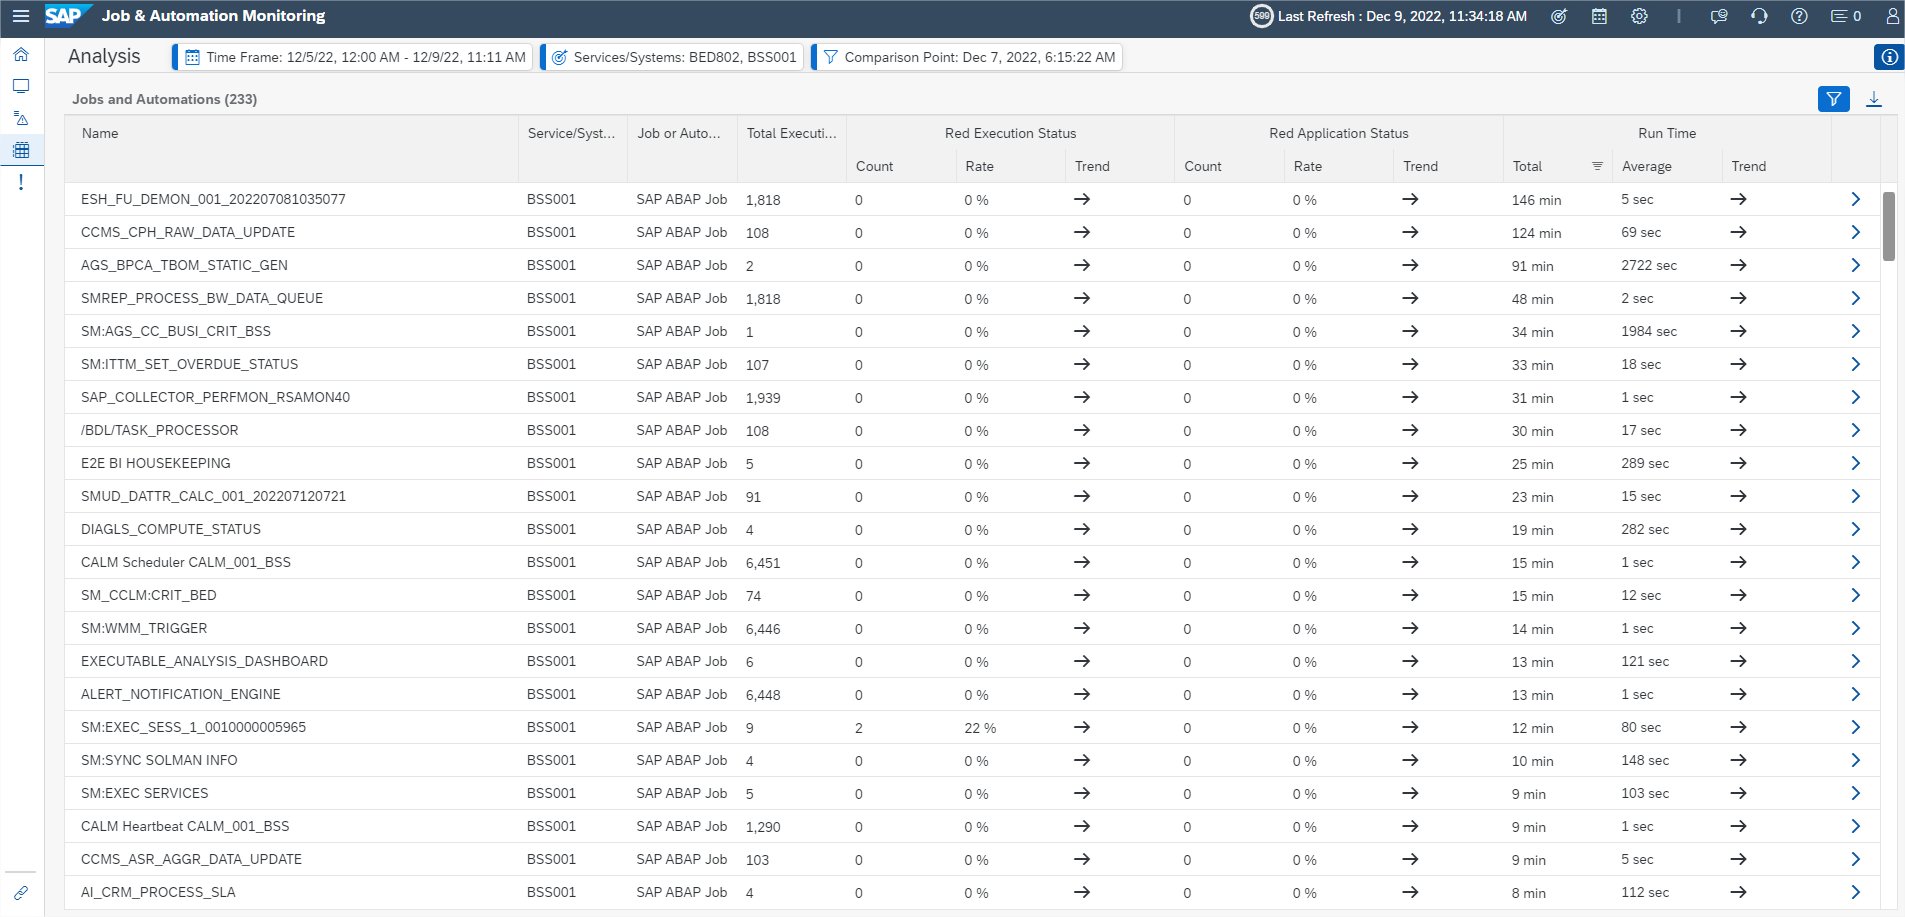This screenshot has width=1905, height=917.
Task: Open the hamburger navigation menu
Action: [x=20, y=16]
